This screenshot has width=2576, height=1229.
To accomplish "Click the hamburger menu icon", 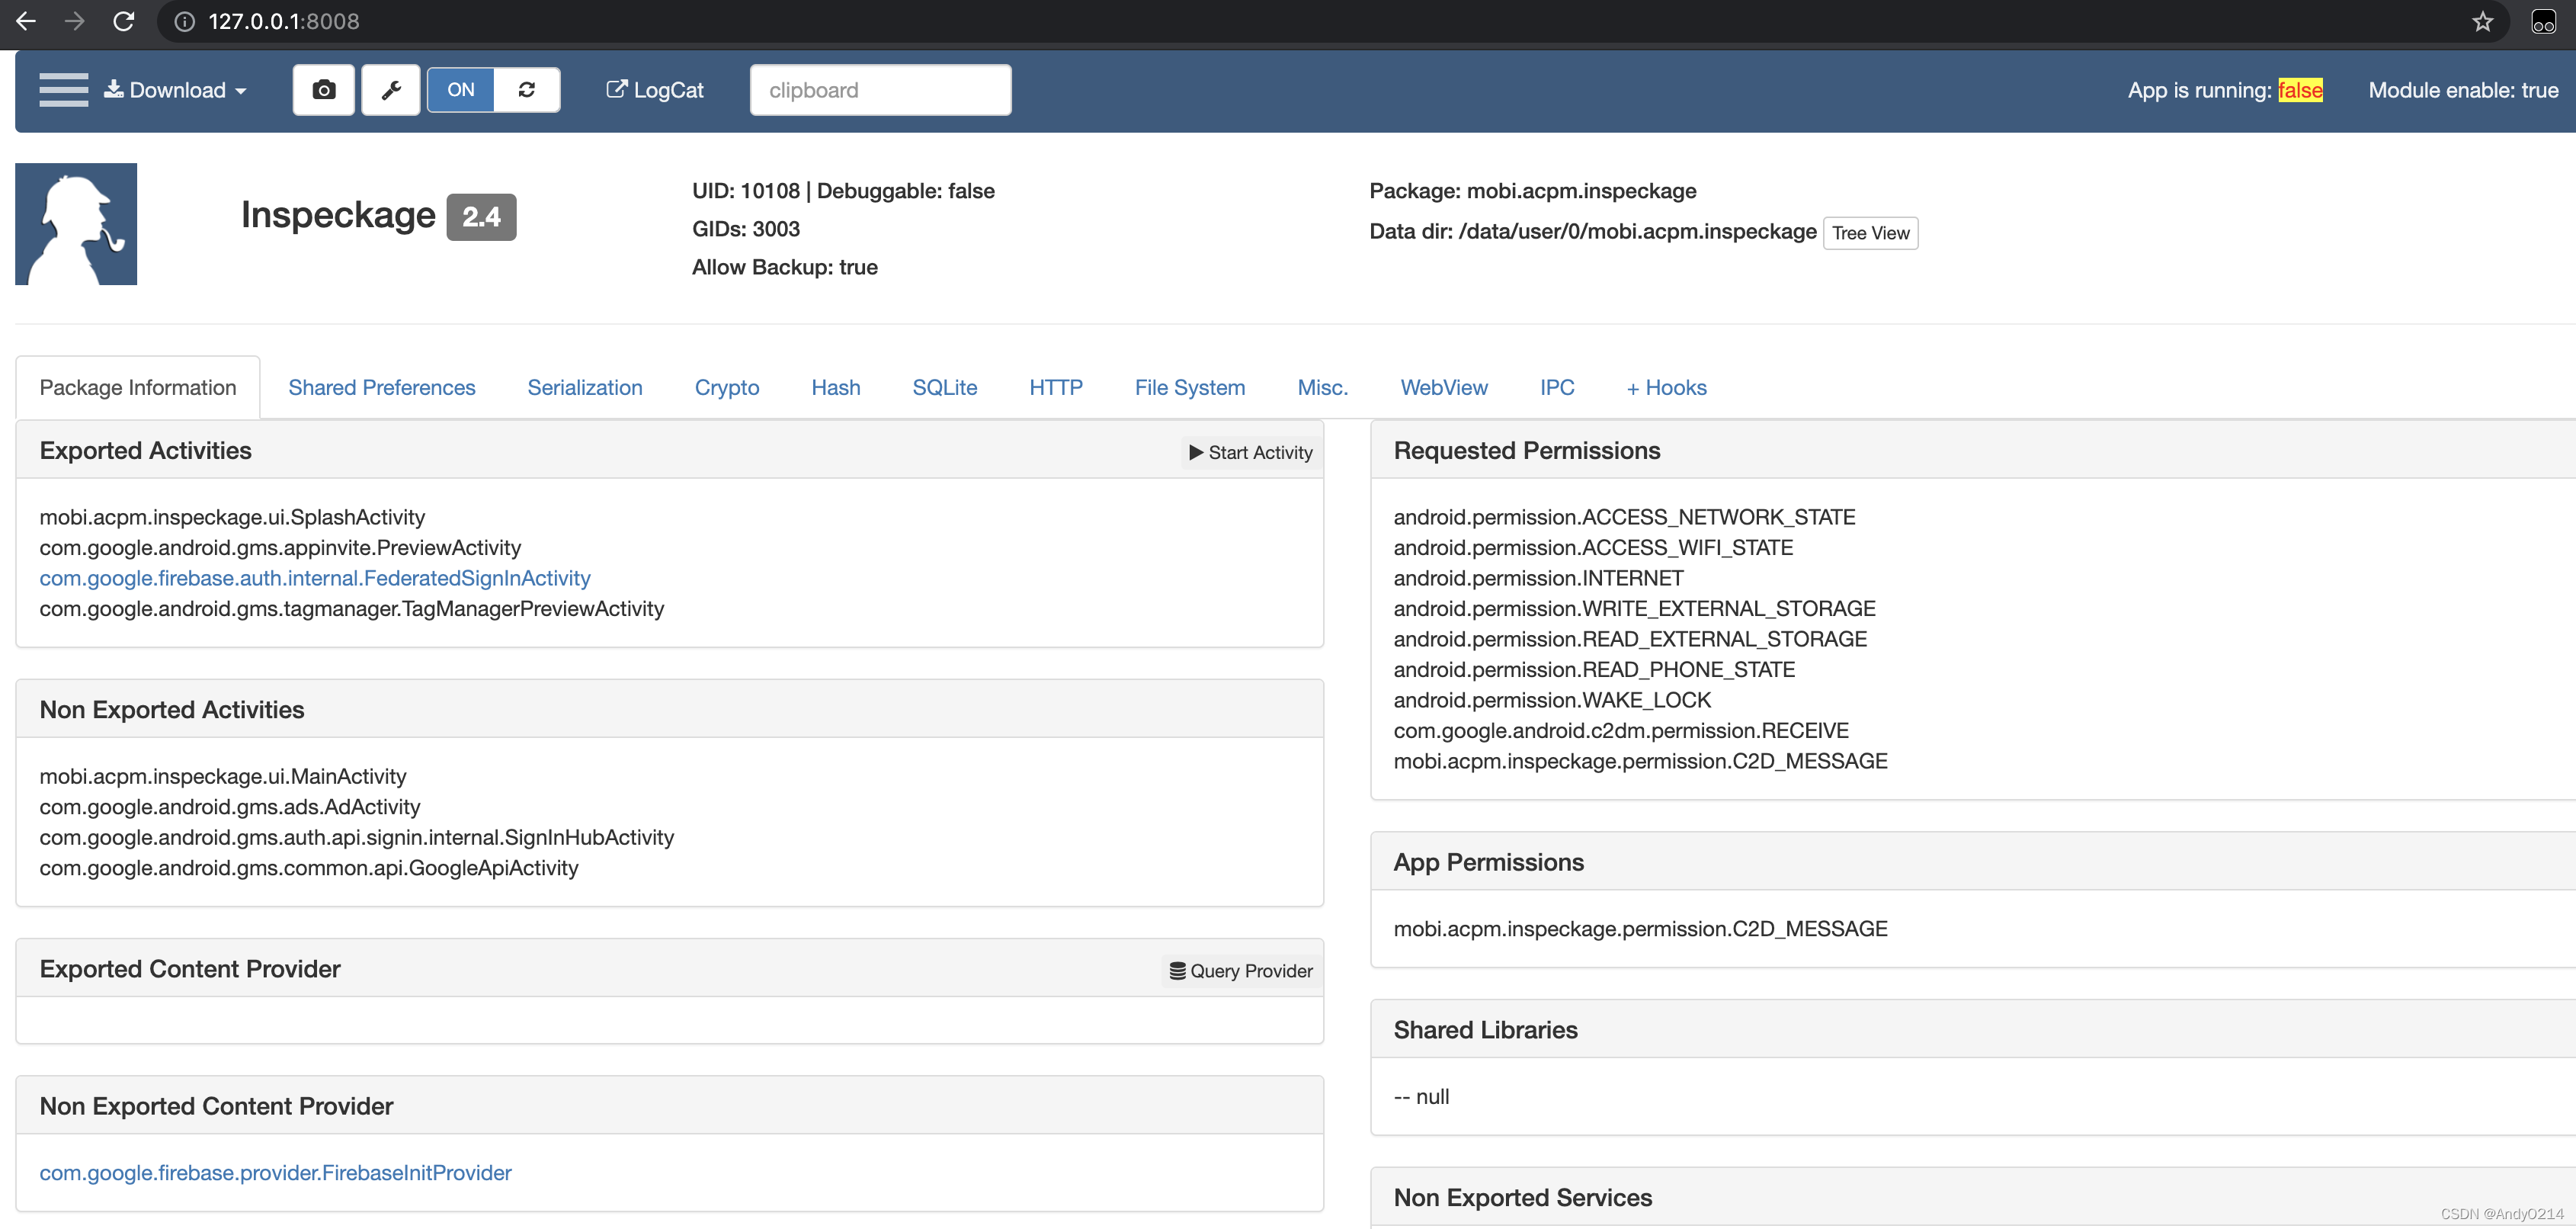I will pos(63,90).
